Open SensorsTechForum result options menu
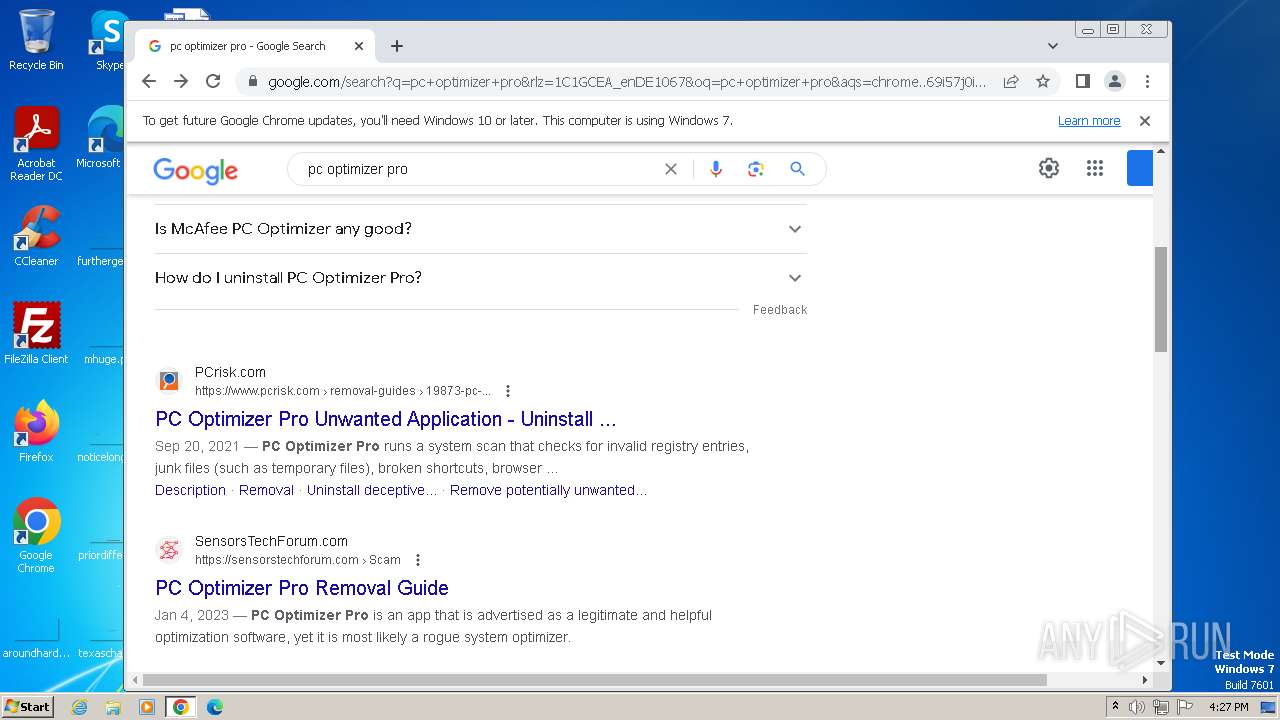1280x720 pixels. tap(418, 560)
